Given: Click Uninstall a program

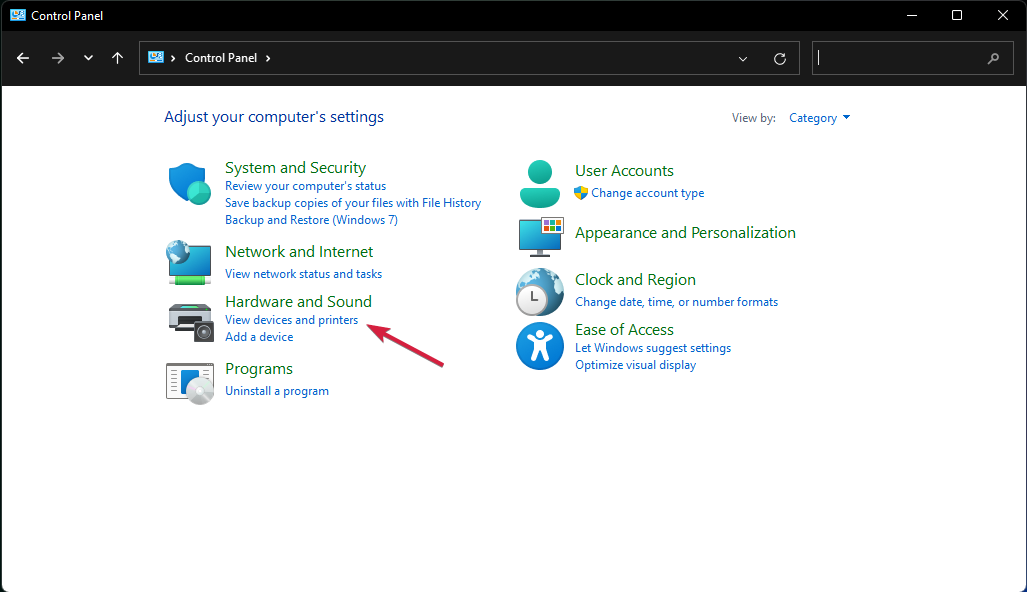Looking at the screenshot, I should 276,391.
